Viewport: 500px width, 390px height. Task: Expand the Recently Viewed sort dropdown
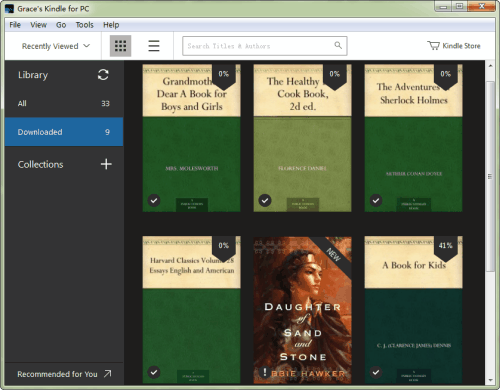tap(56, 46)
